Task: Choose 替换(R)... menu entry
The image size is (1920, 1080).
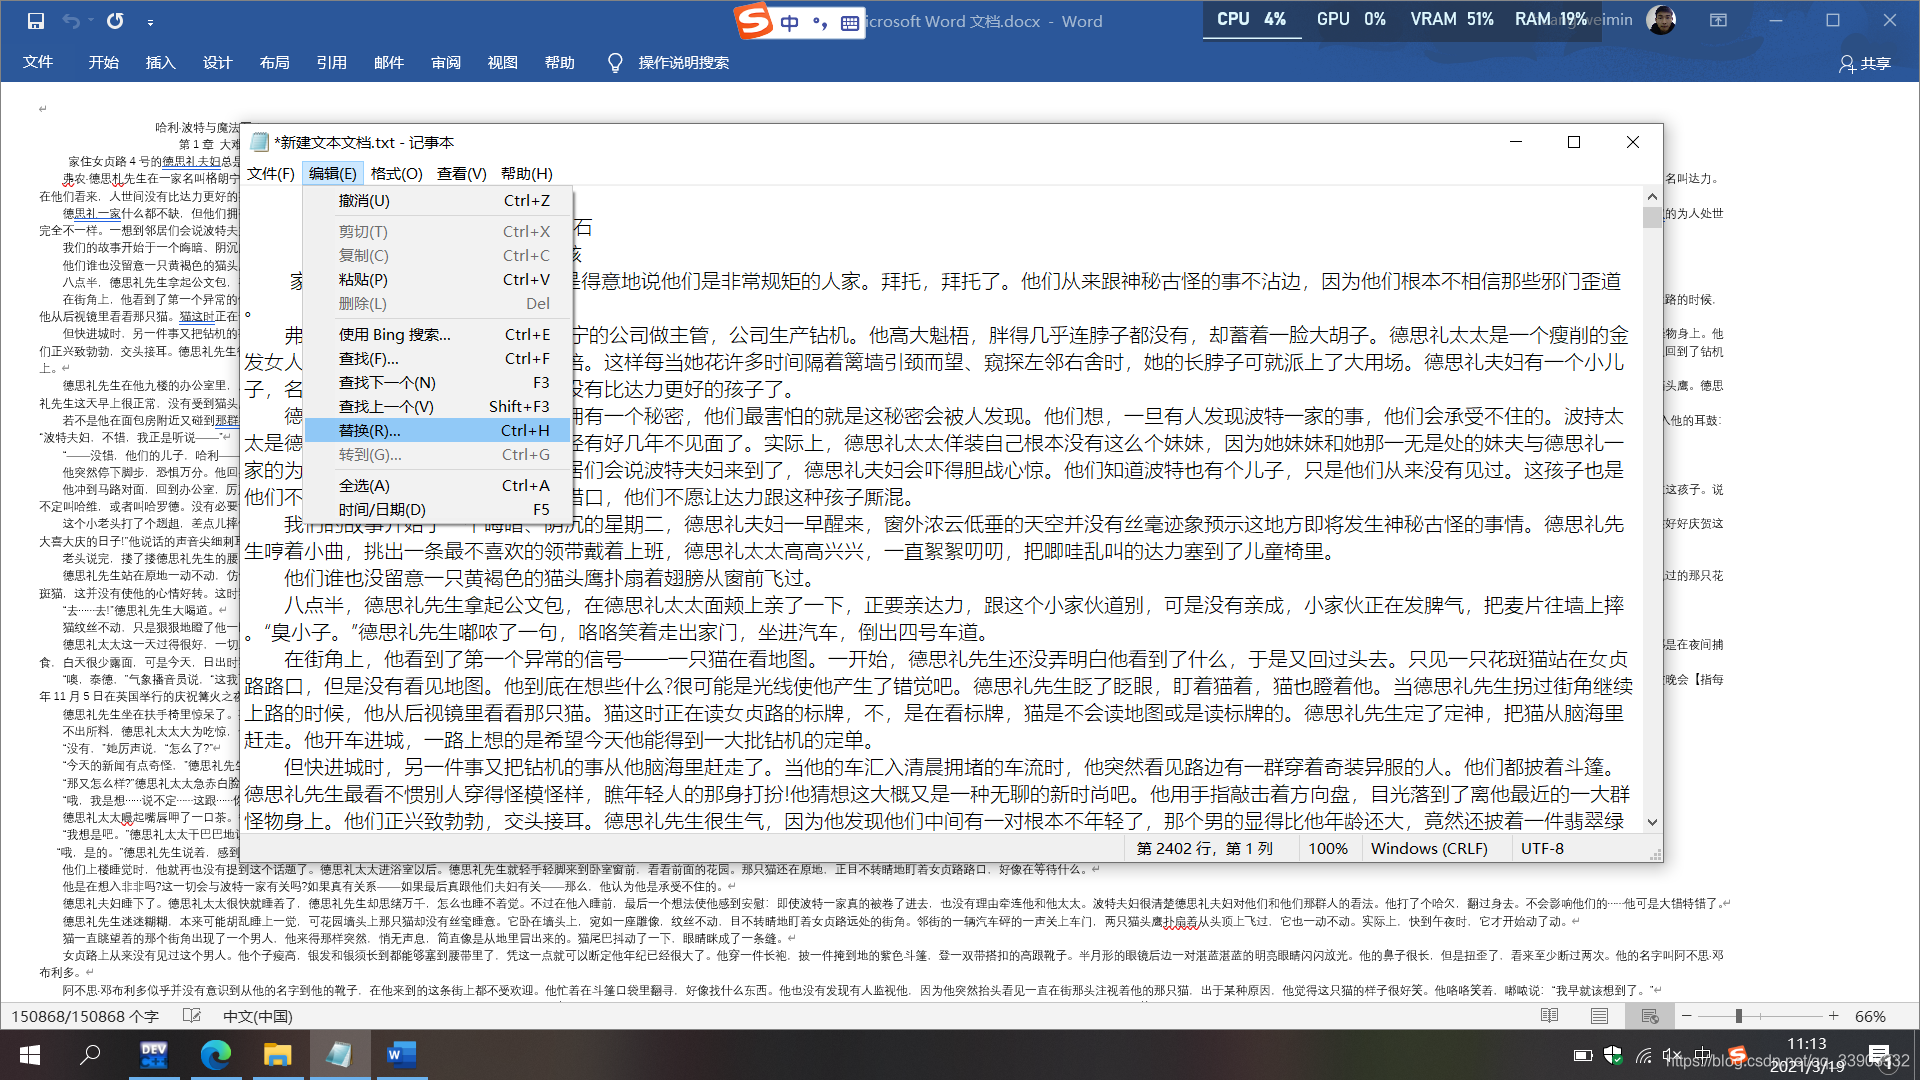Action: pos(438,431)
